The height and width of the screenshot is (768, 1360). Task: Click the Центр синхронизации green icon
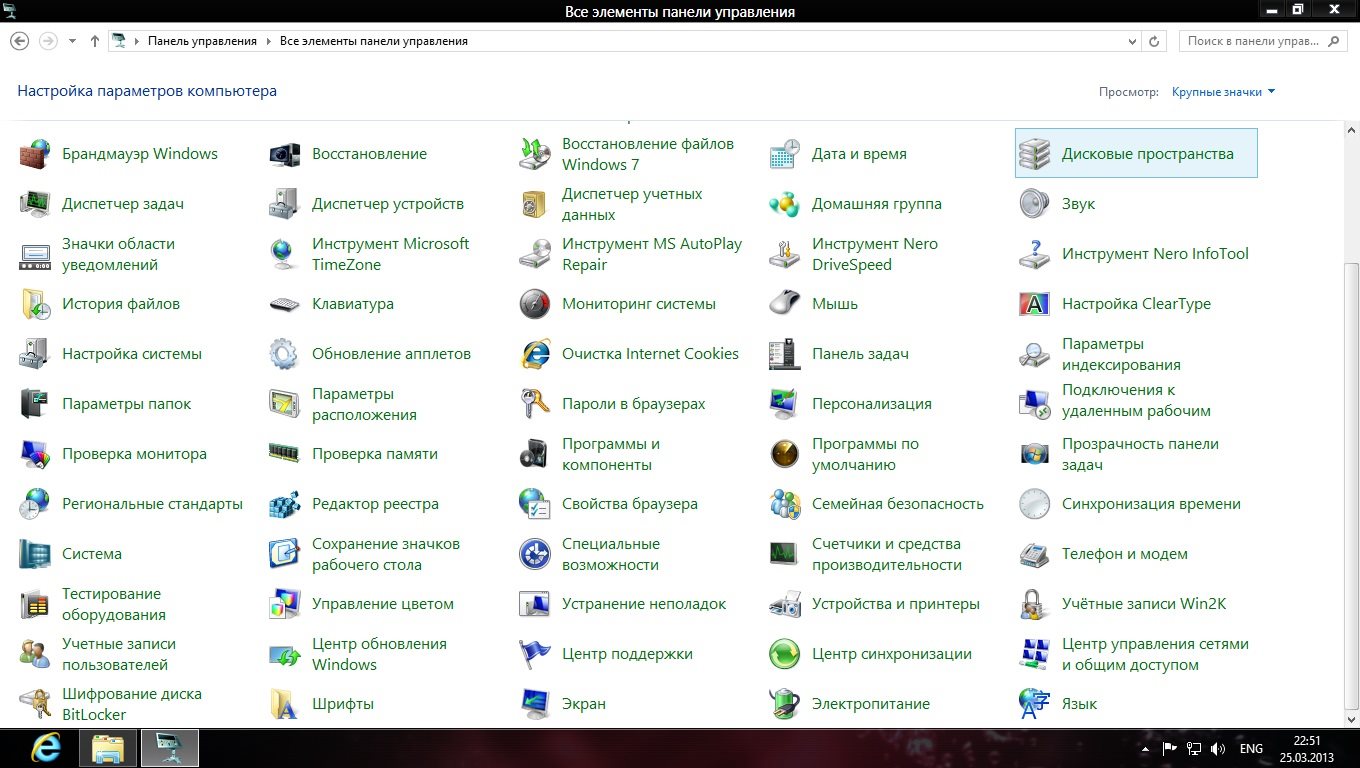(785, 654)
